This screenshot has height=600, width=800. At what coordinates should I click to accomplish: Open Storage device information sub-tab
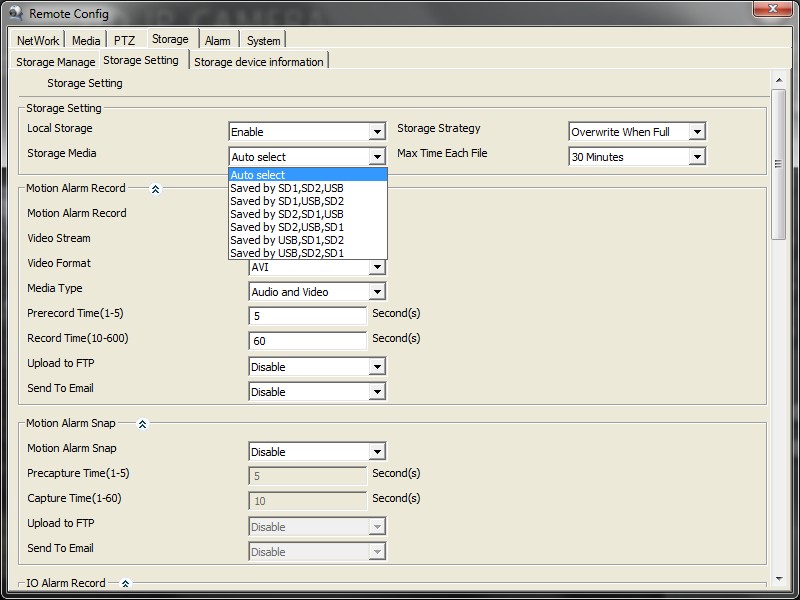(x=259, y=62)
